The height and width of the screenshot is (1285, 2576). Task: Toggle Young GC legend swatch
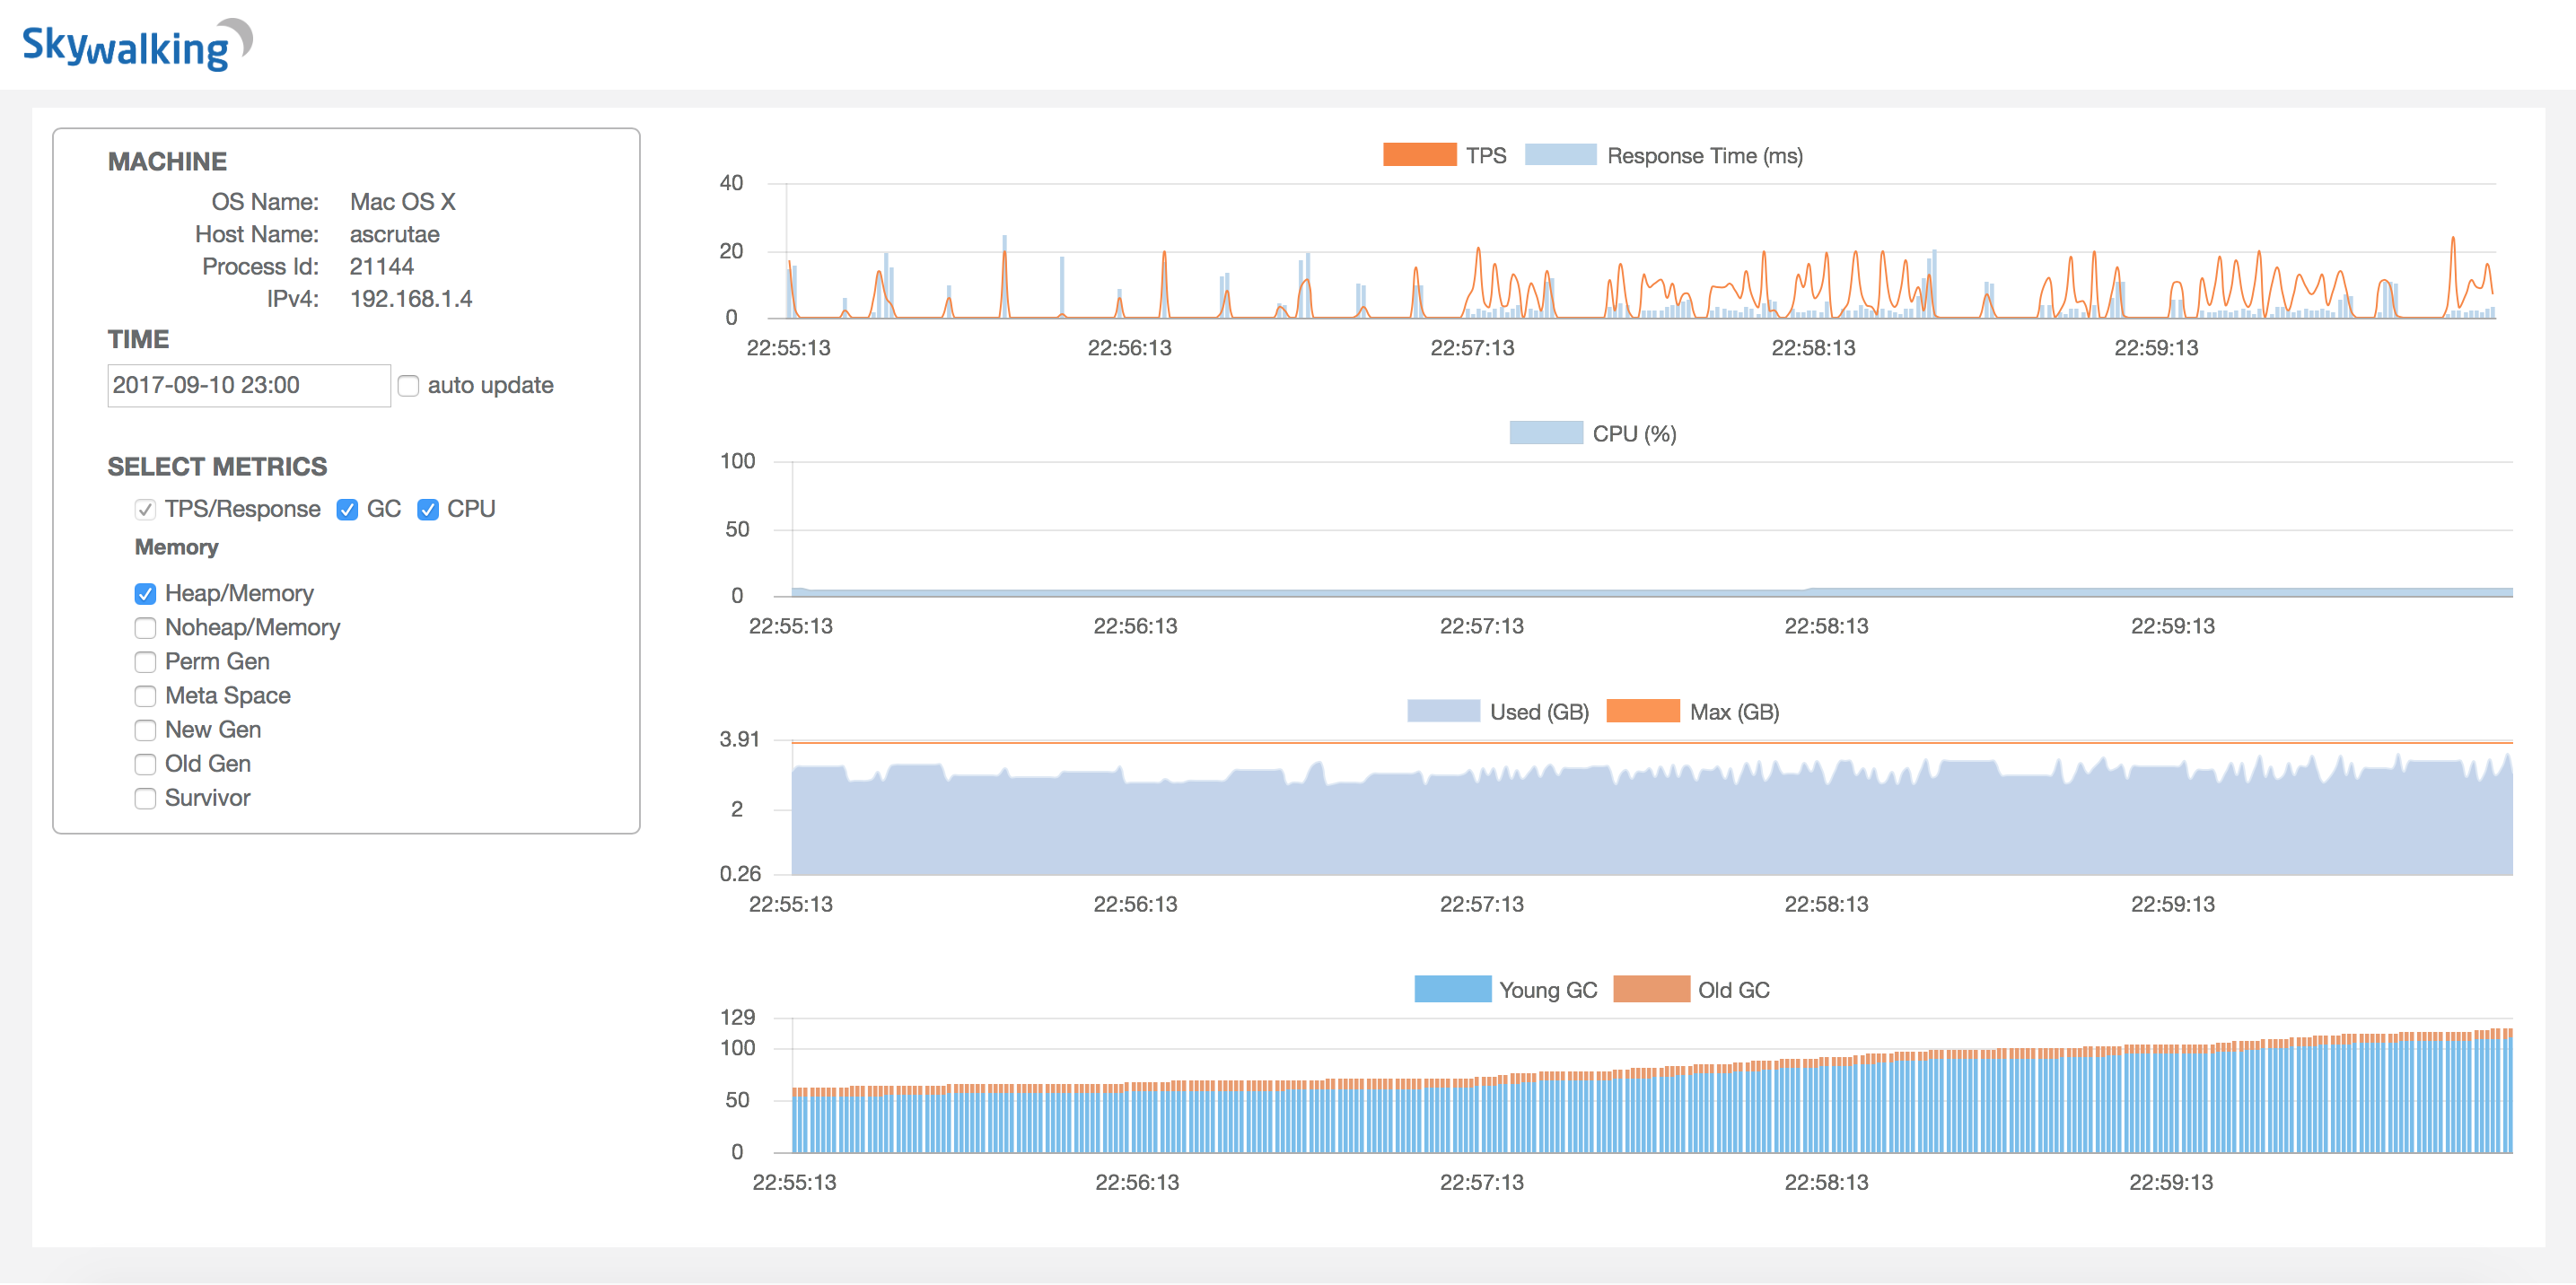1453,989
